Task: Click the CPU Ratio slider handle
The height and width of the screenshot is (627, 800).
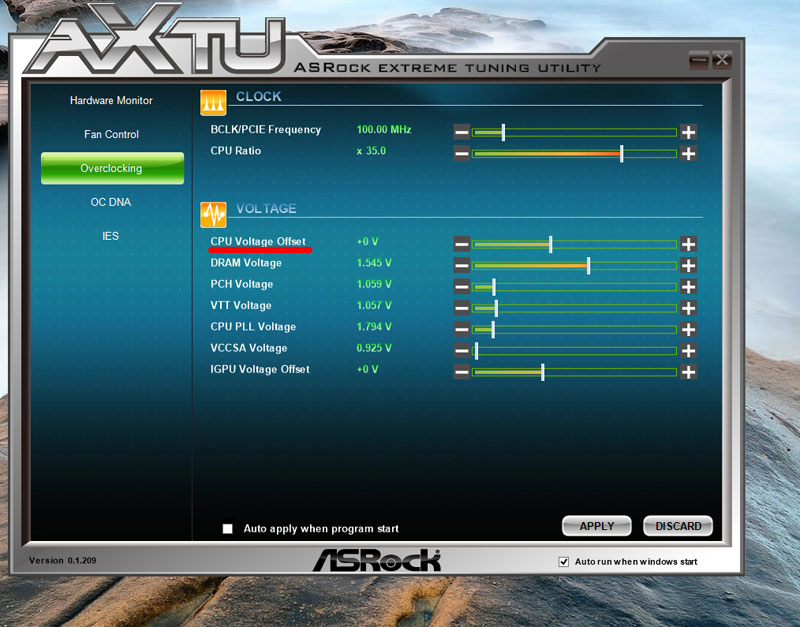Action: coord(621,154)
